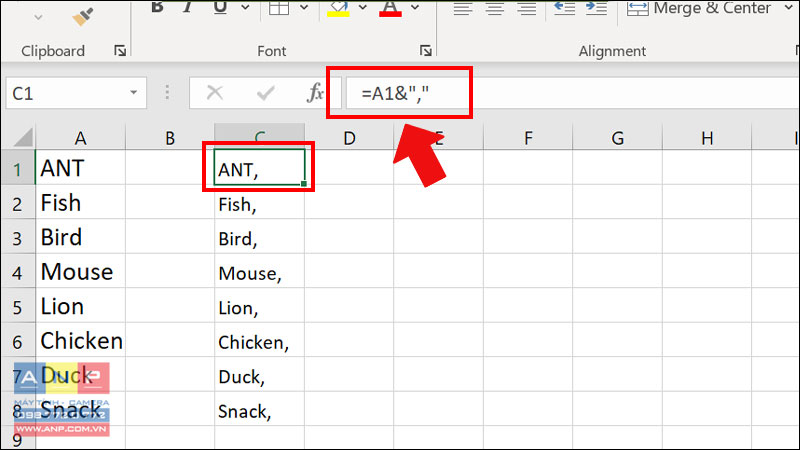Toggle Underline formatting

[220, 7]
